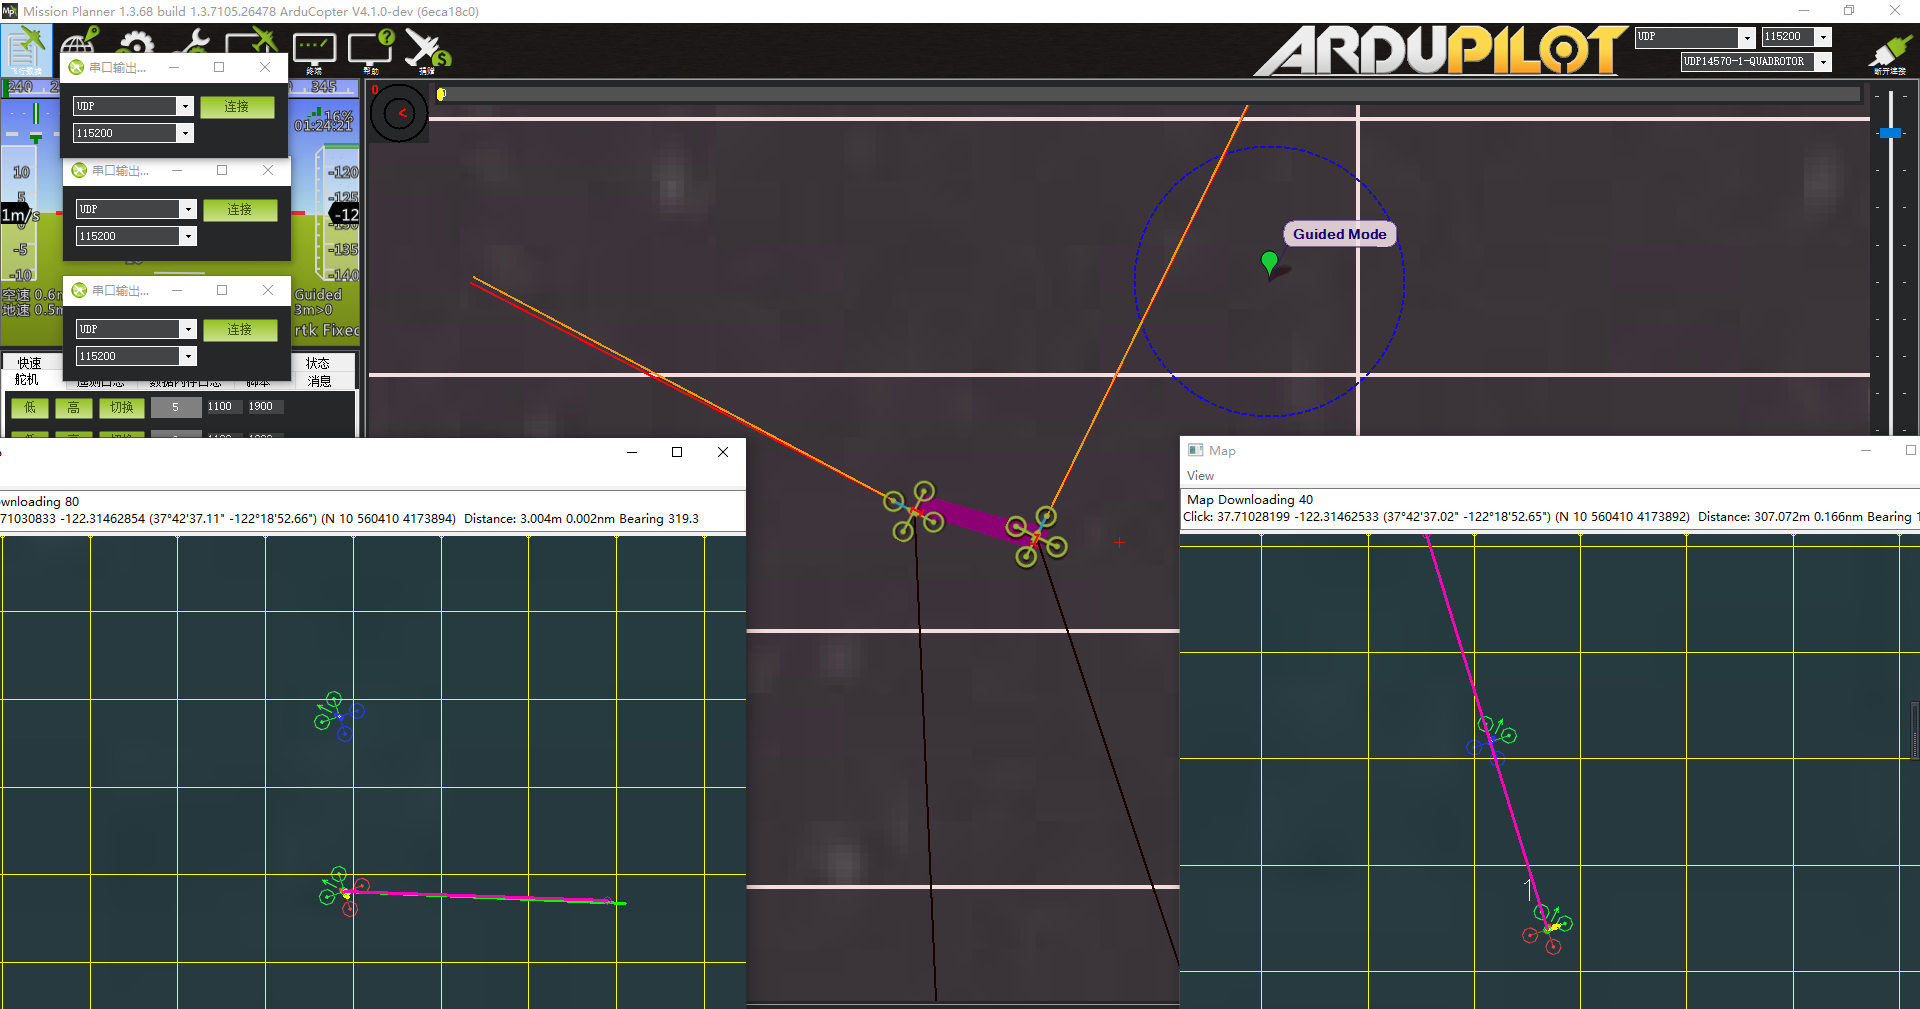The height and width of the screenshot is (1009, 1920).
Task: Open 115200 baud dropdown in bottom serial window
Action: [188, 356]
